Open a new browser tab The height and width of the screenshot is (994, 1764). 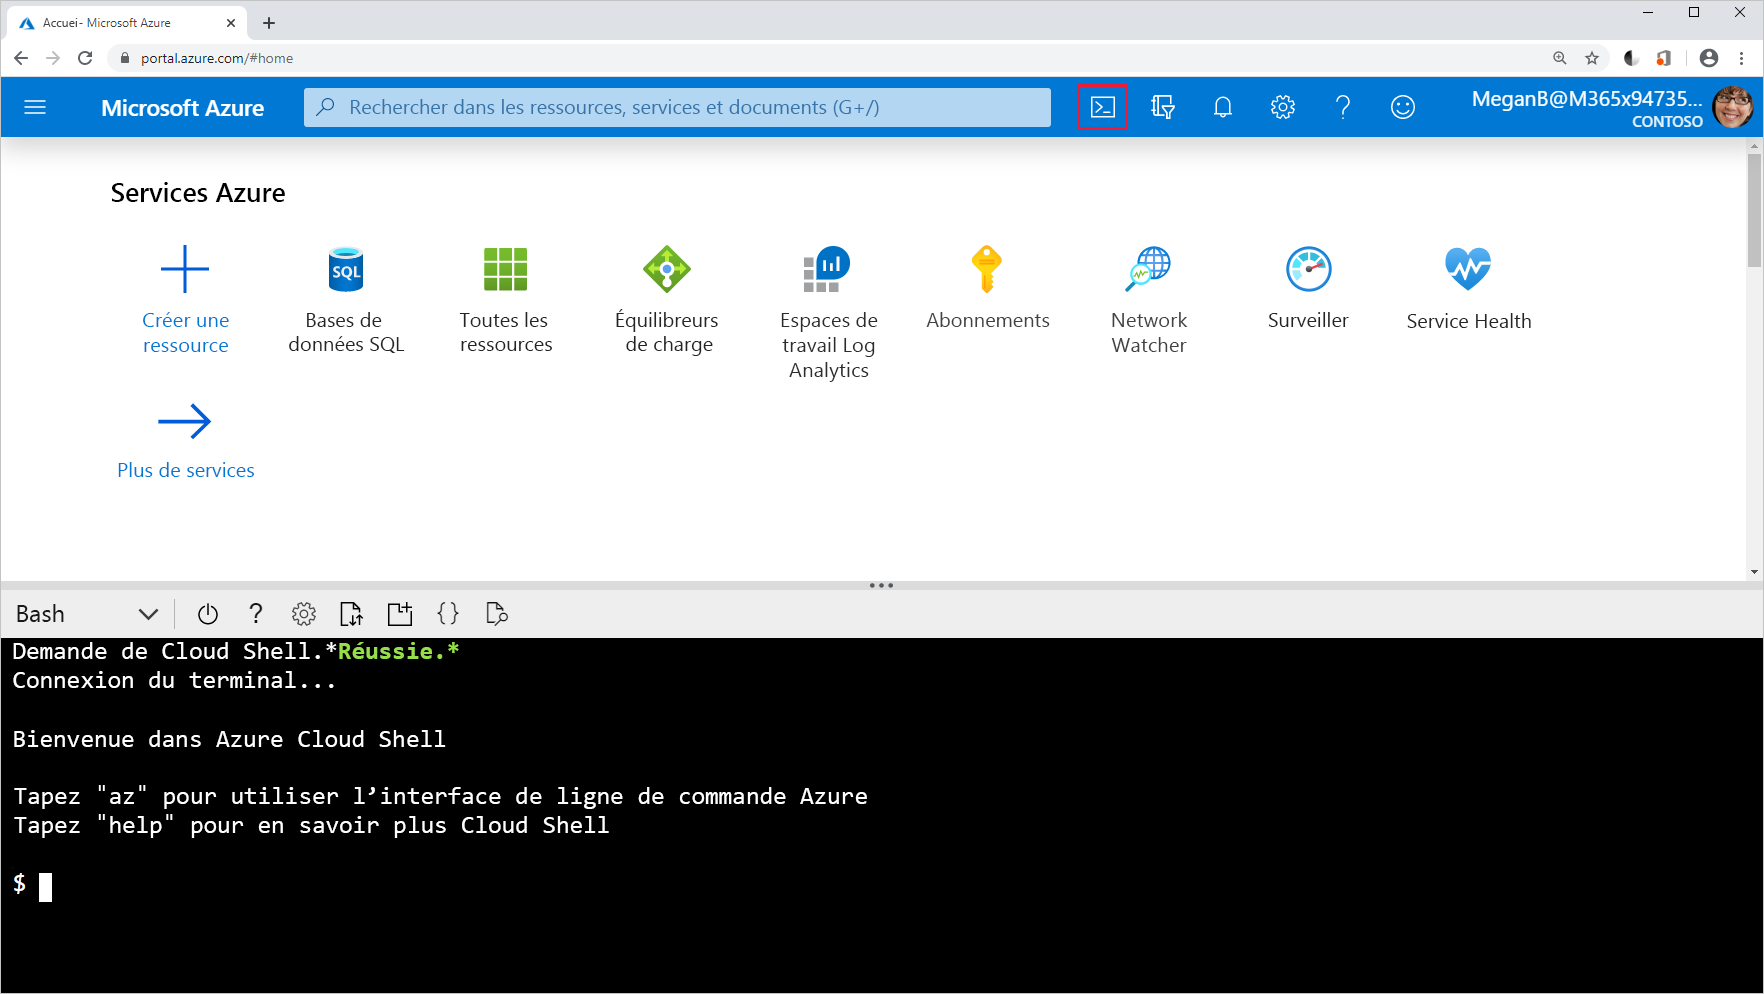click(269, 23)
